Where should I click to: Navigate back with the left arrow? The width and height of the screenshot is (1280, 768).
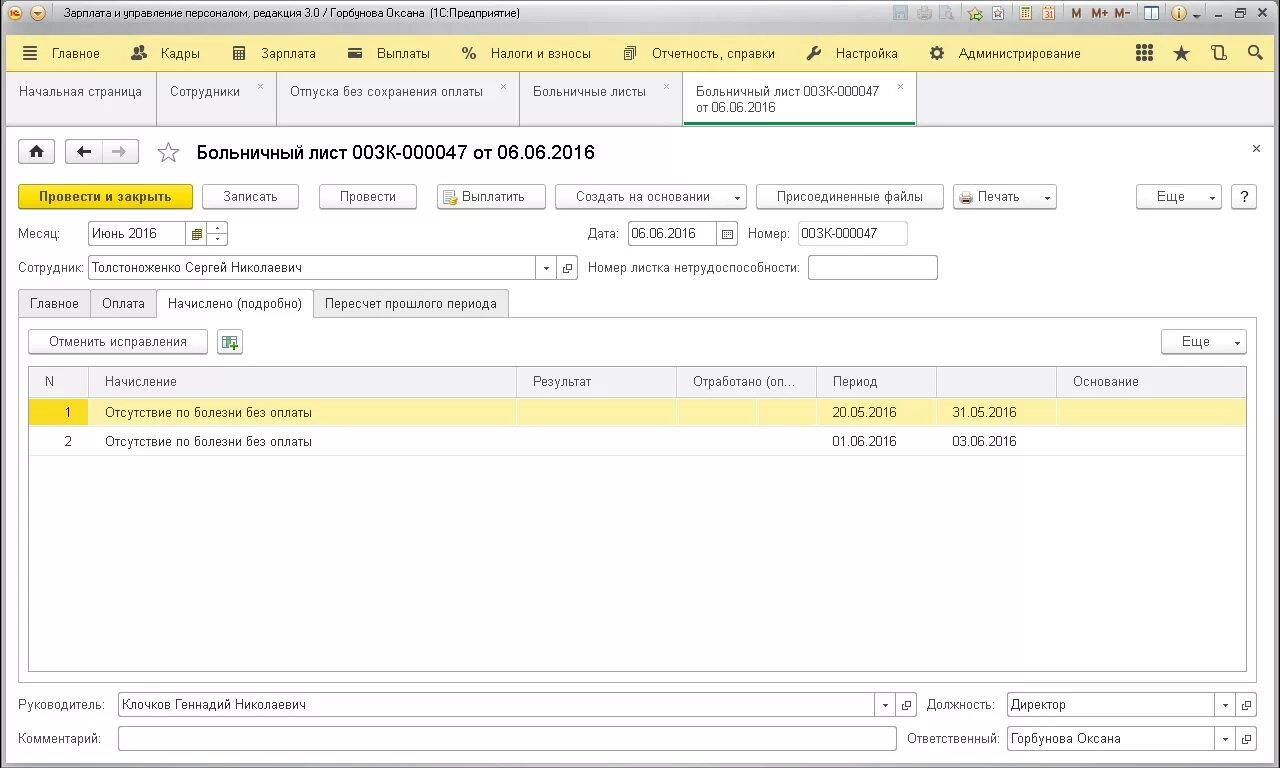pos(84,152)
